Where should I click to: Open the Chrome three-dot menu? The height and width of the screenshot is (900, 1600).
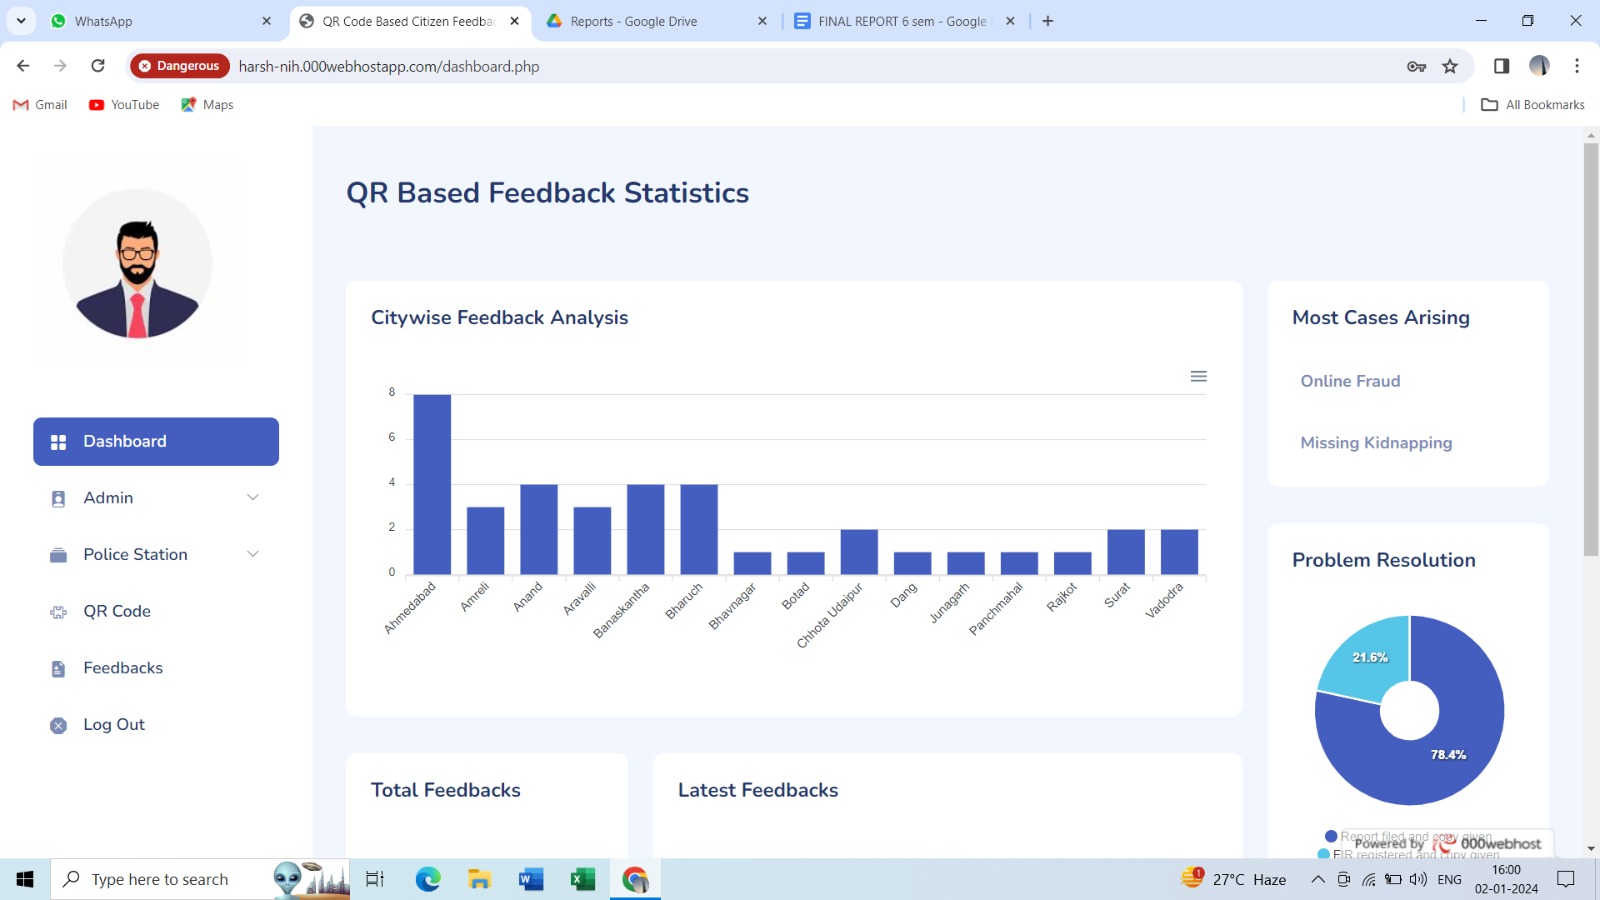point(1577,66)
